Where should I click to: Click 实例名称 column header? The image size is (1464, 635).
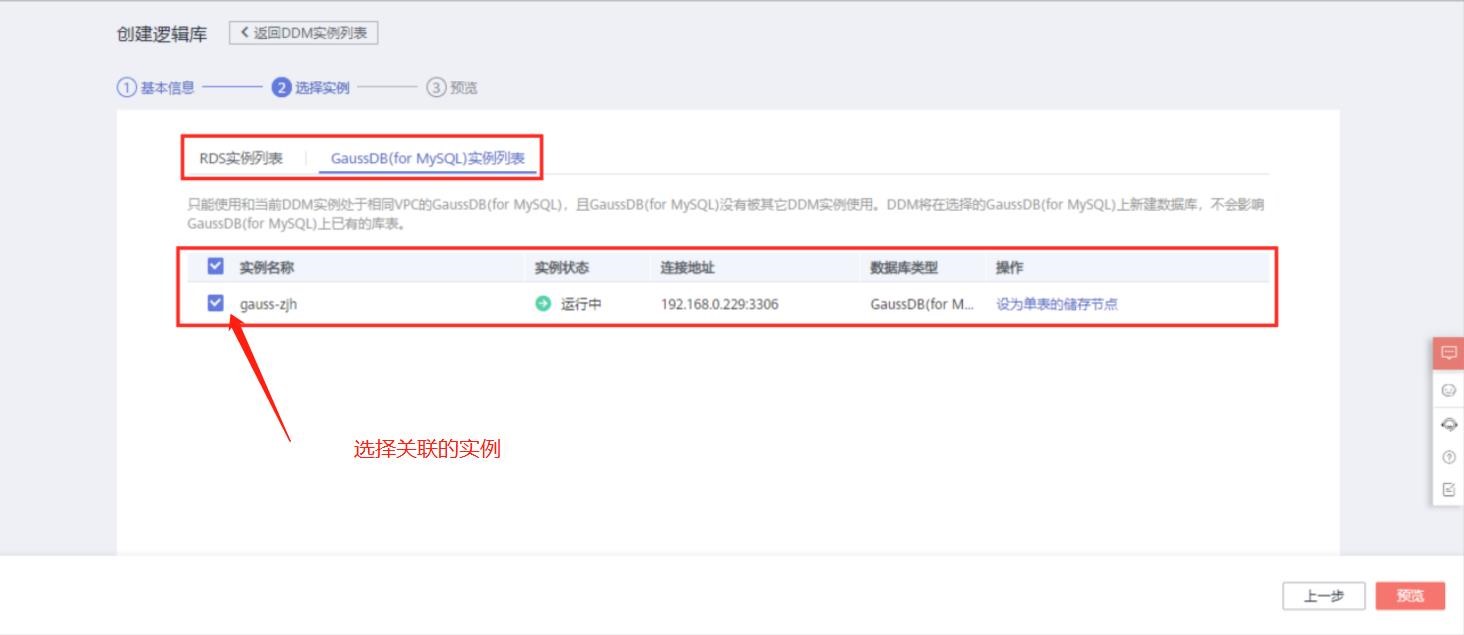tap(266, 267)
